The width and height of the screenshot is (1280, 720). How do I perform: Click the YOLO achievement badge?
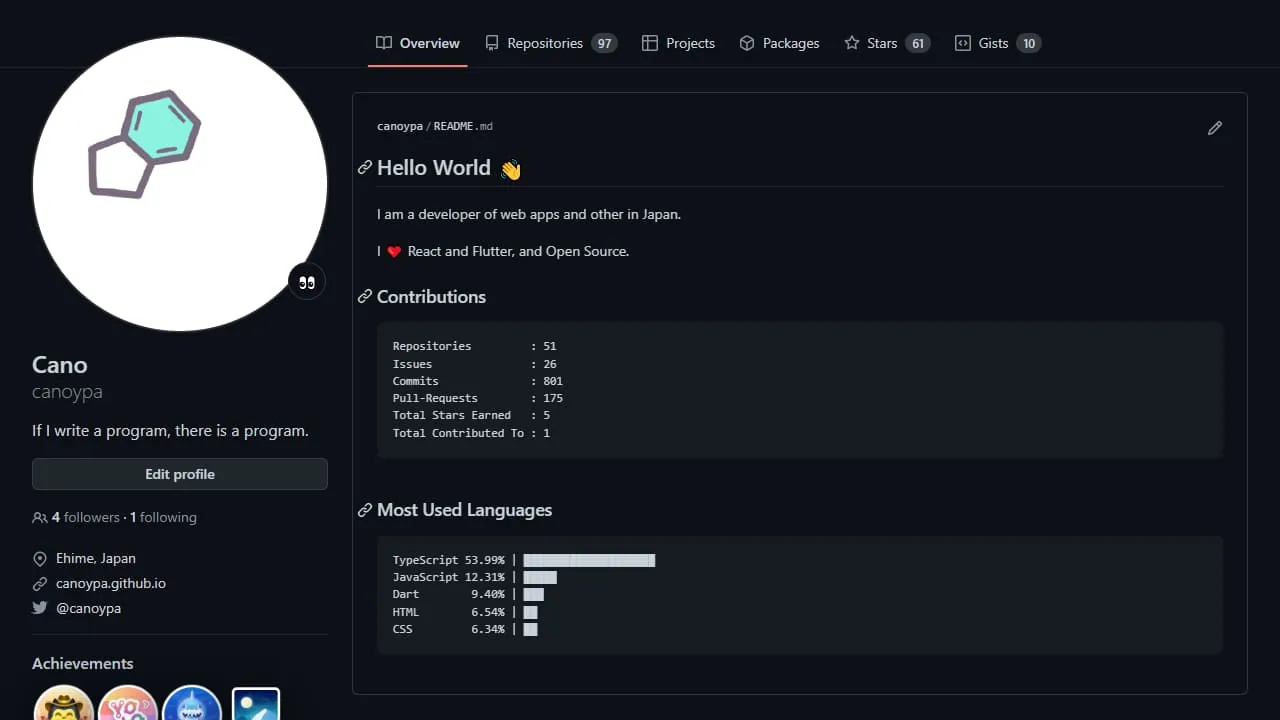(x=128, y=705)
